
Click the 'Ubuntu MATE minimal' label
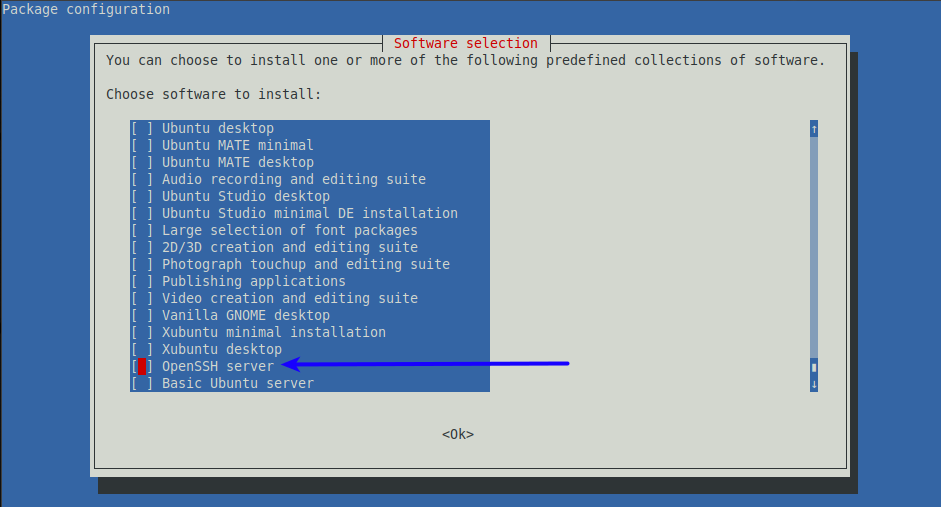click(x=238, y=145)
